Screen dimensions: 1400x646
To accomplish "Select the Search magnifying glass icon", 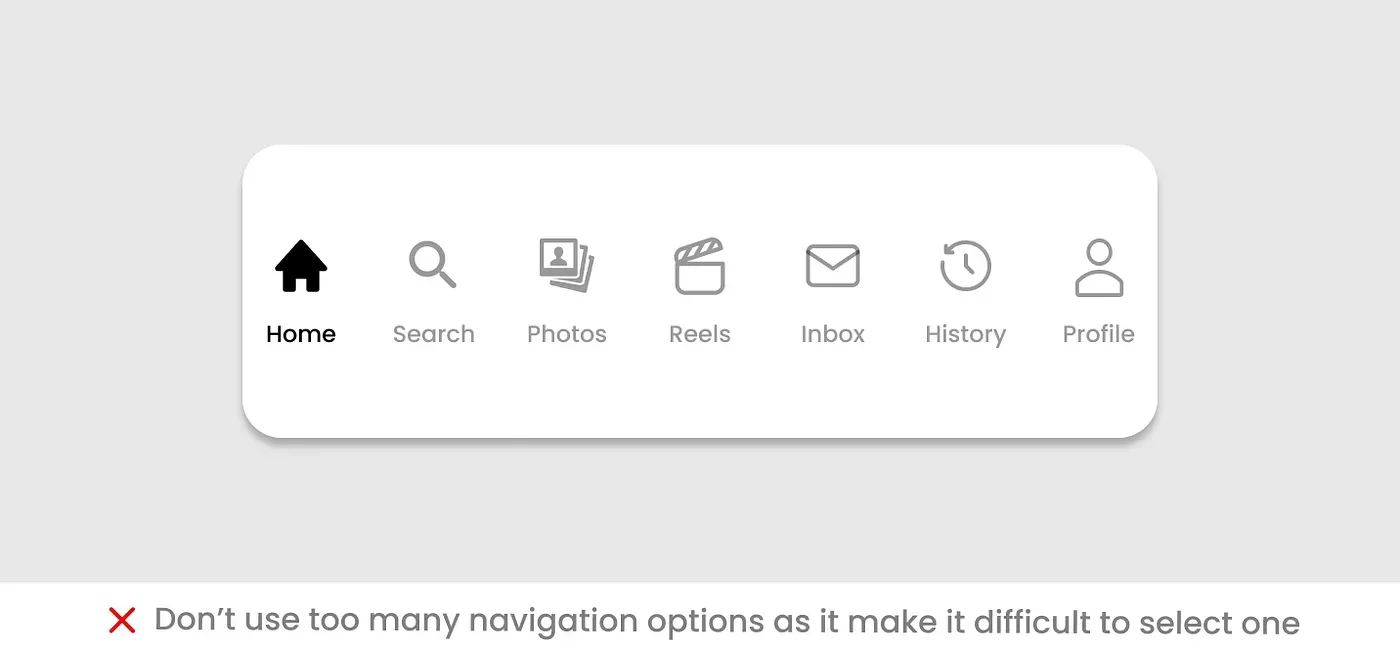I will pos(433,265).
